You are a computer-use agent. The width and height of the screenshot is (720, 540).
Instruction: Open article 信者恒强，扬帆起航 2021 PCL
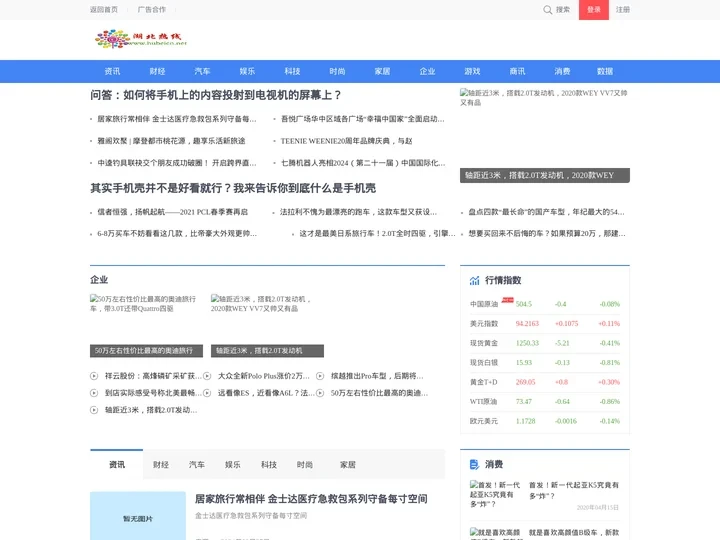[172, 212]
